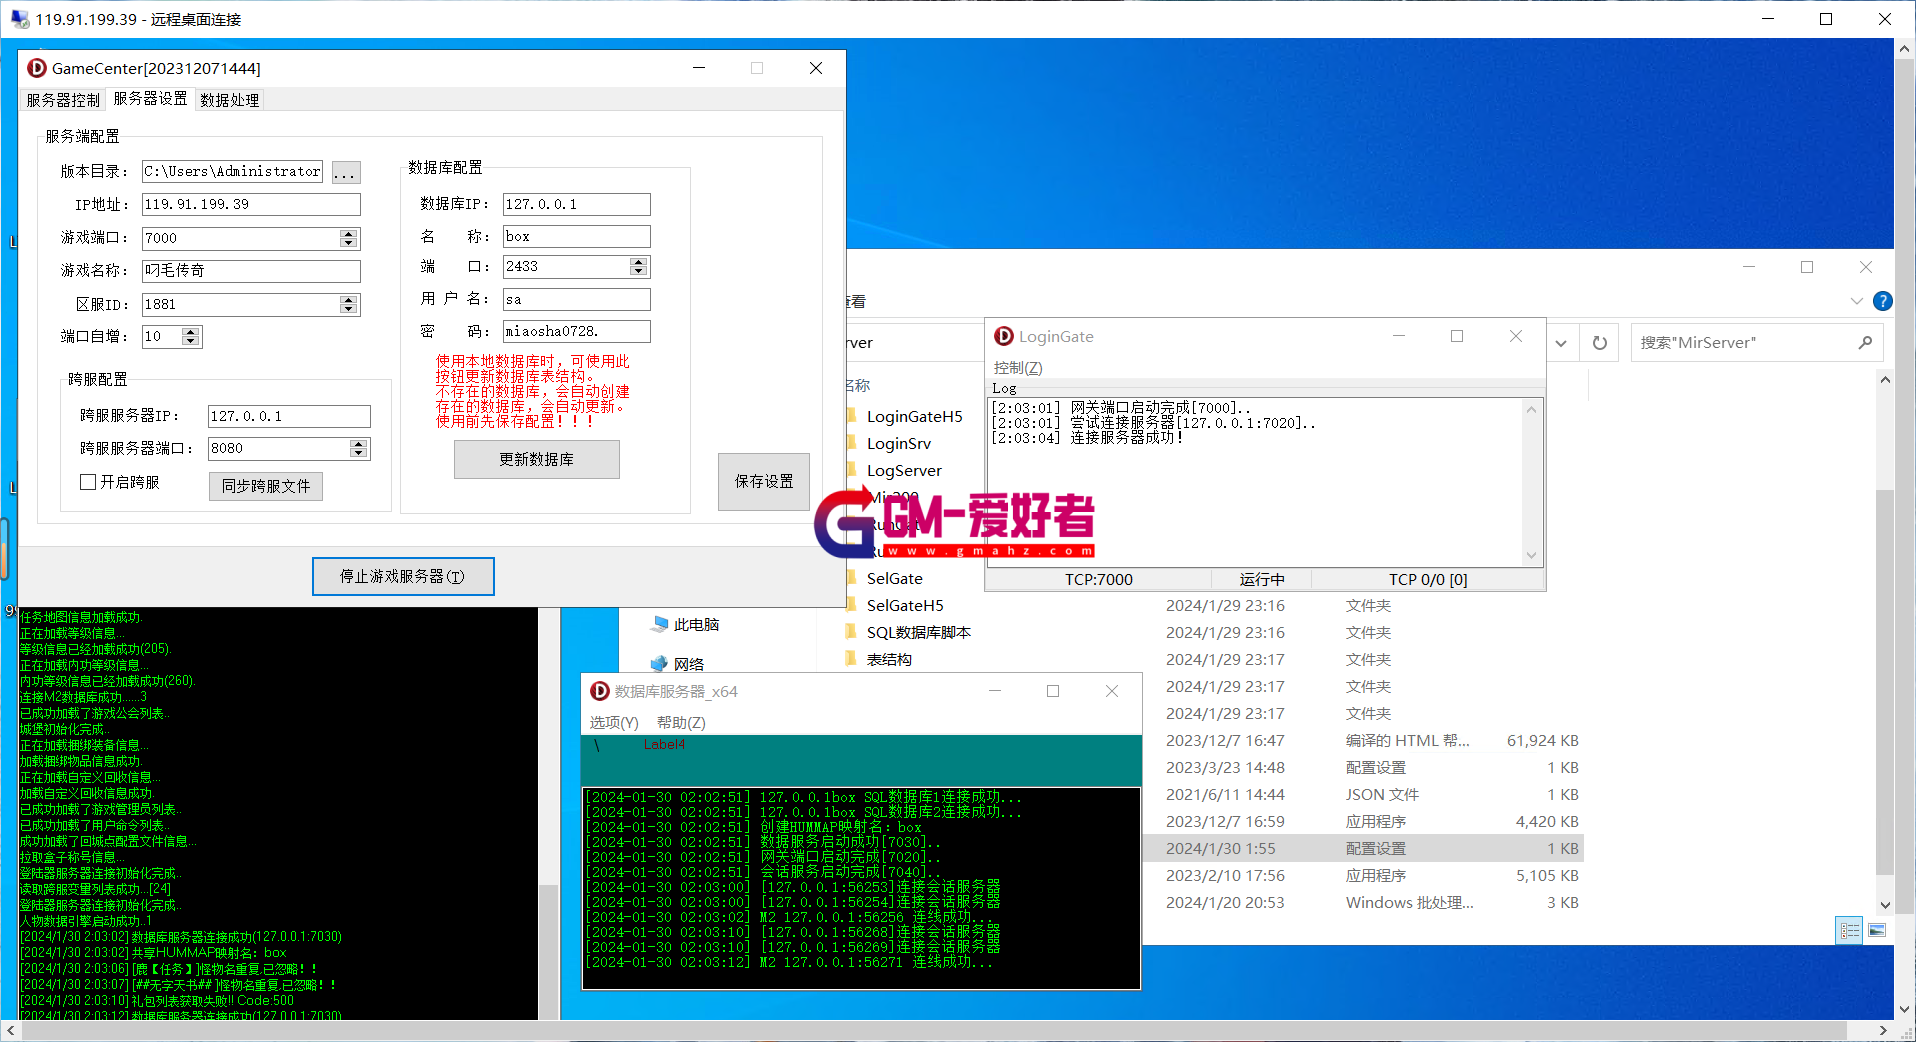This screenshot has height=1042, width=1916.
Task: Click the 版本目录 path field
Action: [x=232, y=171]
